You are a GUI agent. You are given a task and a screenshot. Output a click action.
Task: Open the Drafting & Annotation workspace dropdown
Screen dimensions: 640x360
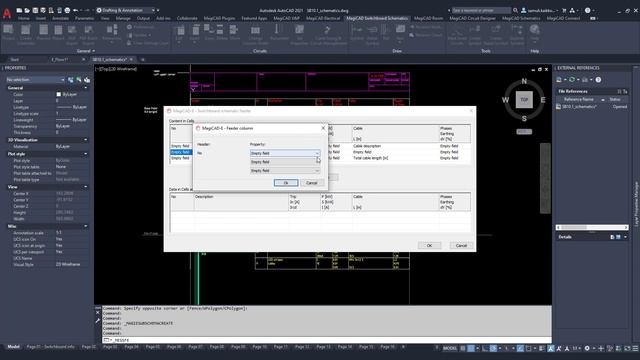click(126, 10)
